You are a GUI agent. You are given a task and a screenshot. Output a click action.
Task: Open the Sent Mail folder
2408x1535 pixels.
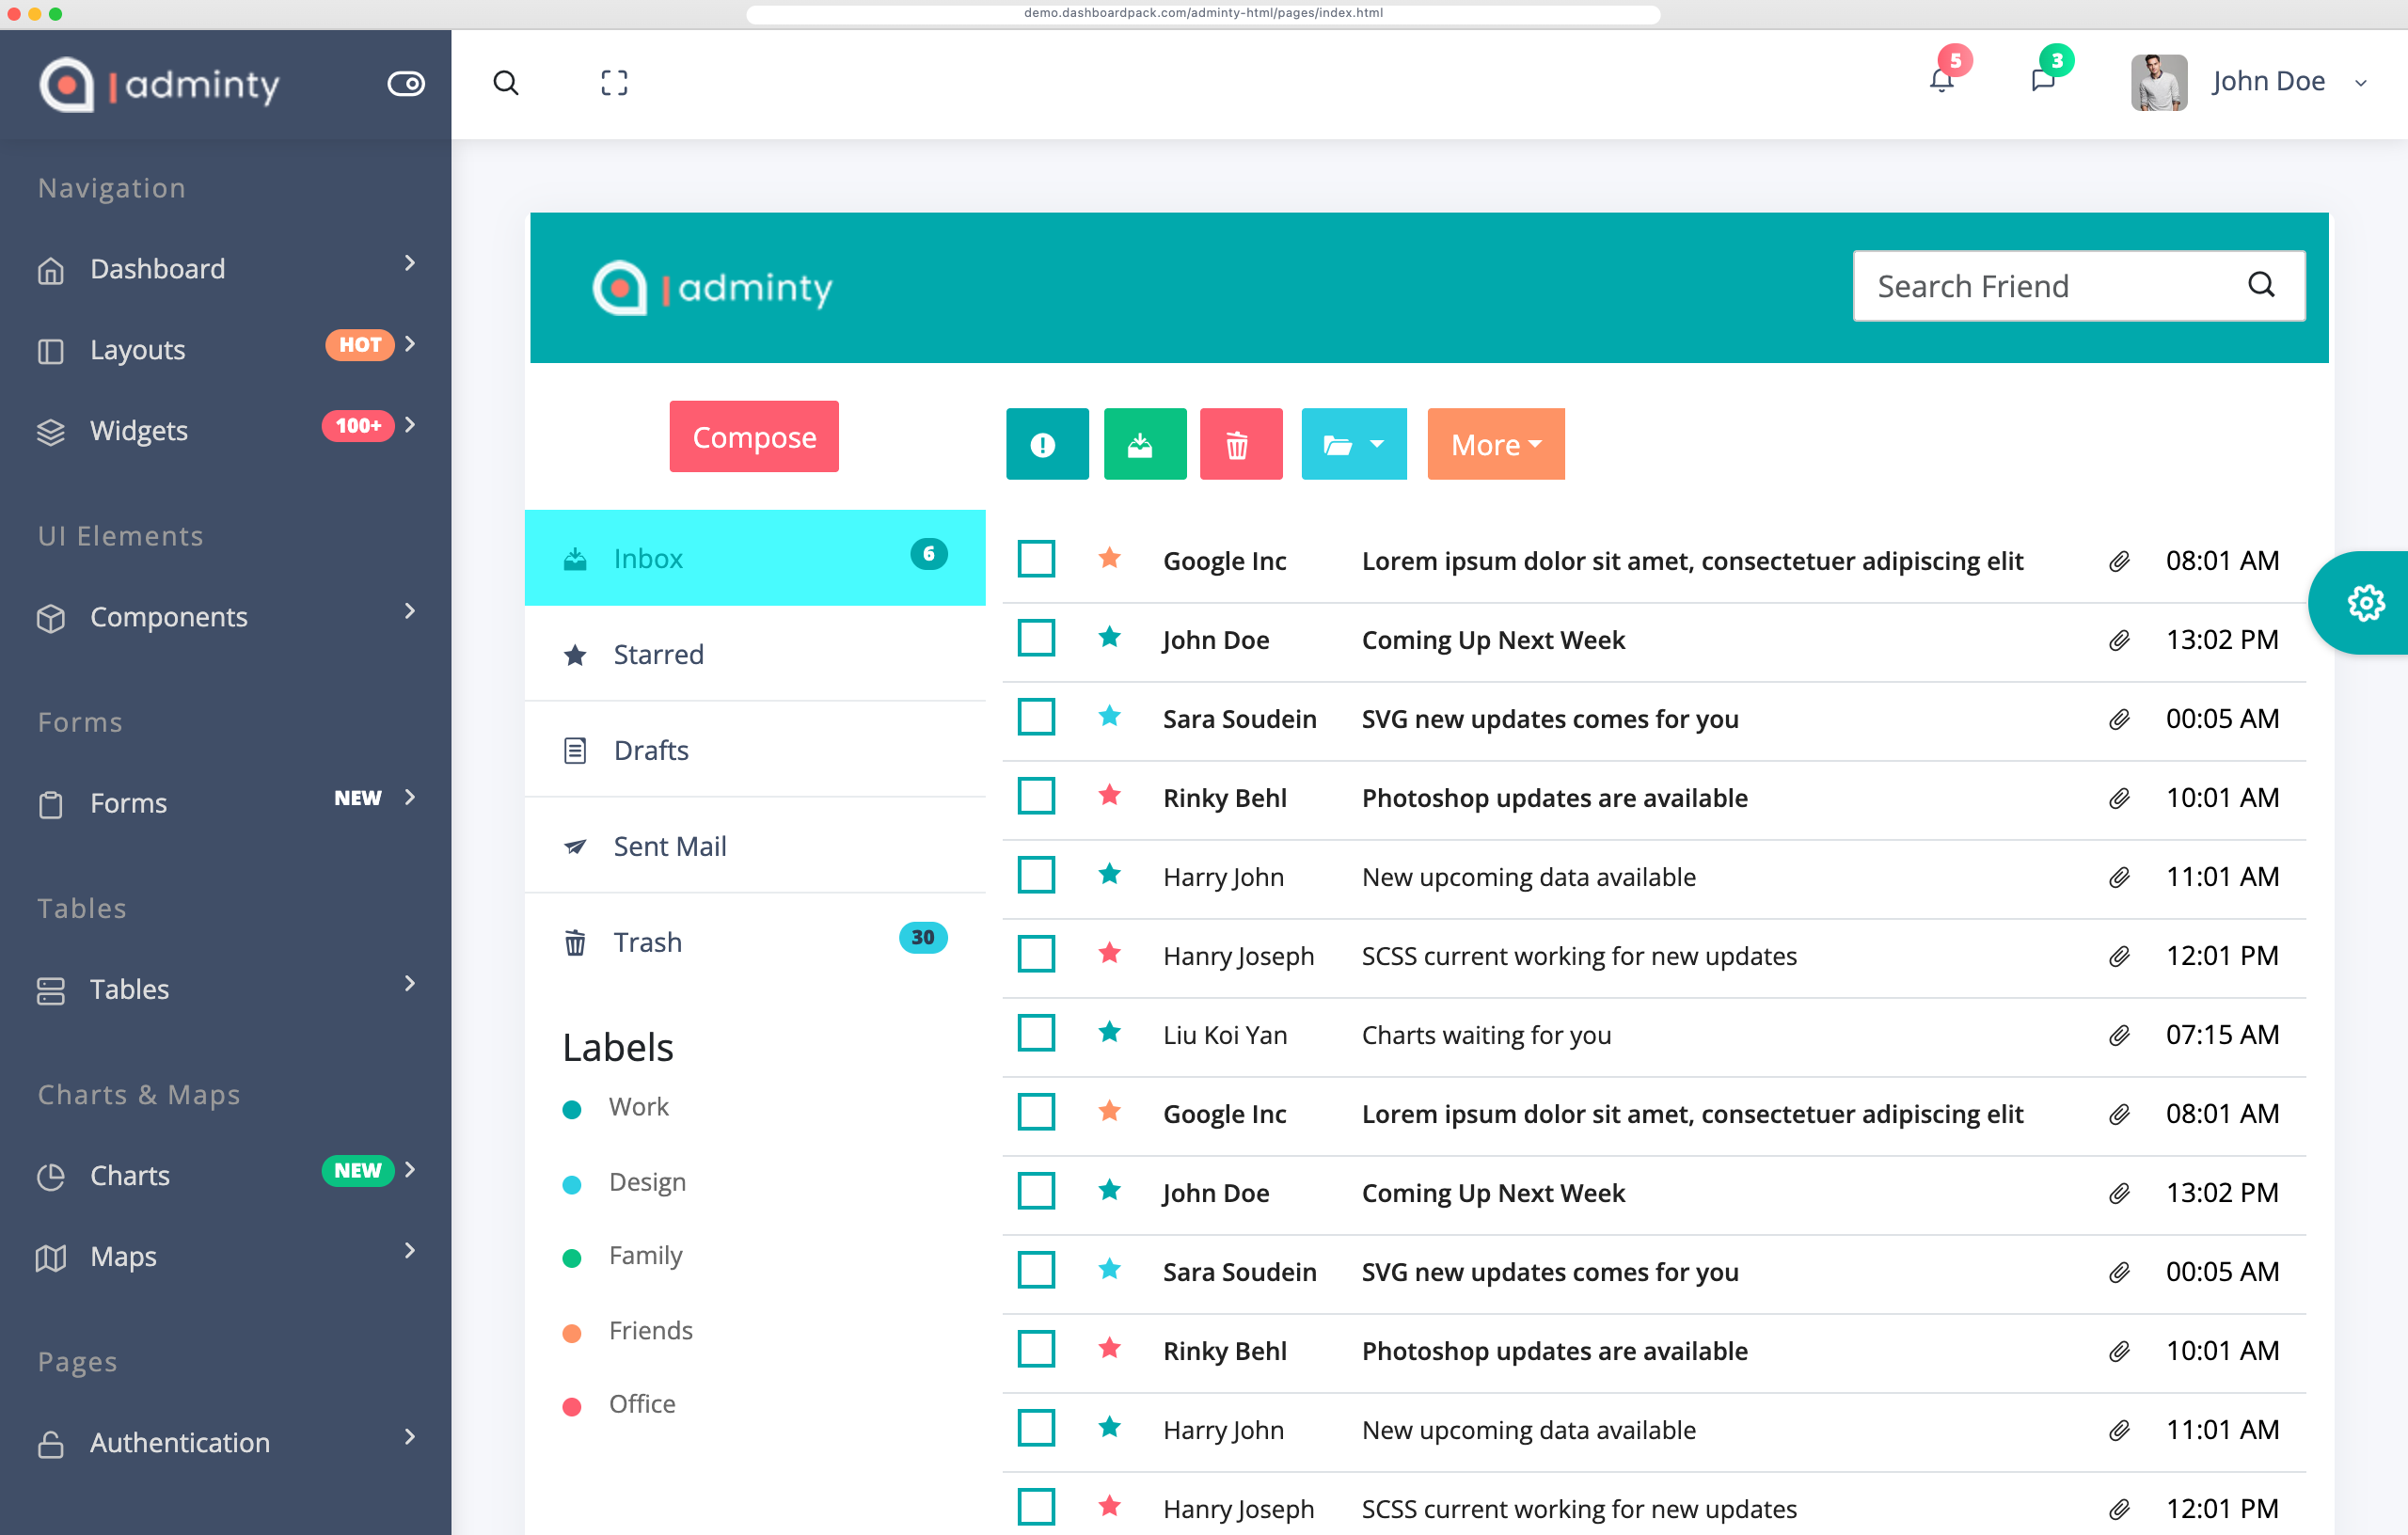(755, 846)
